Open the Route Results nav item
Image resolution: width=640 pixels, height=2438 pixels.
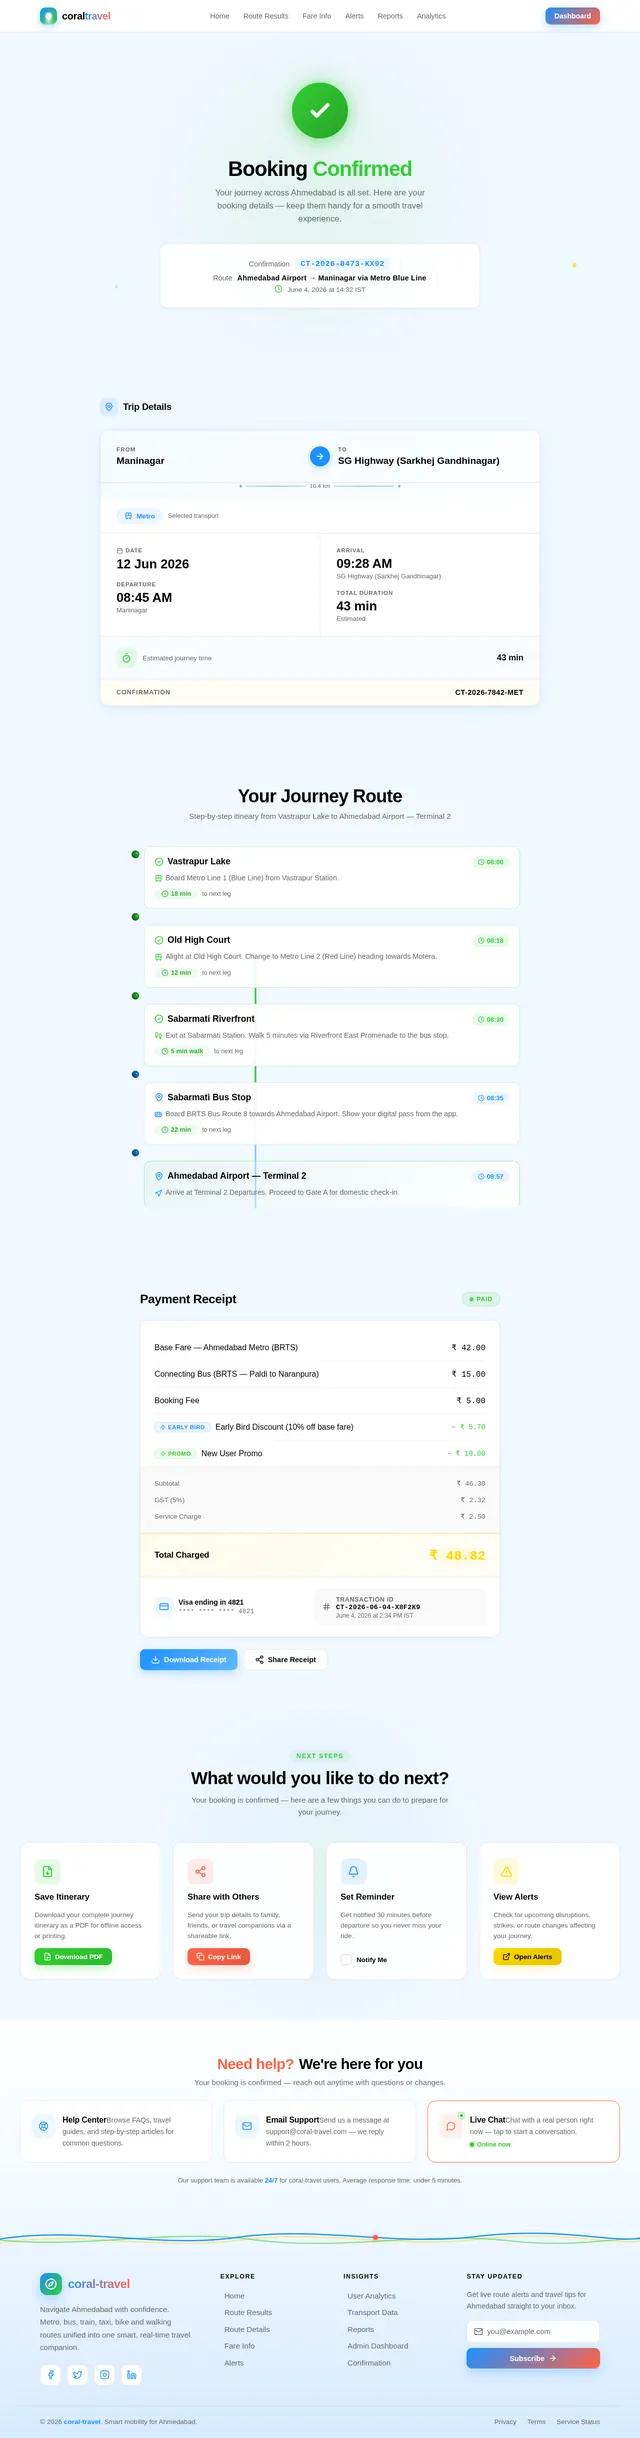(x=266, y=16)
